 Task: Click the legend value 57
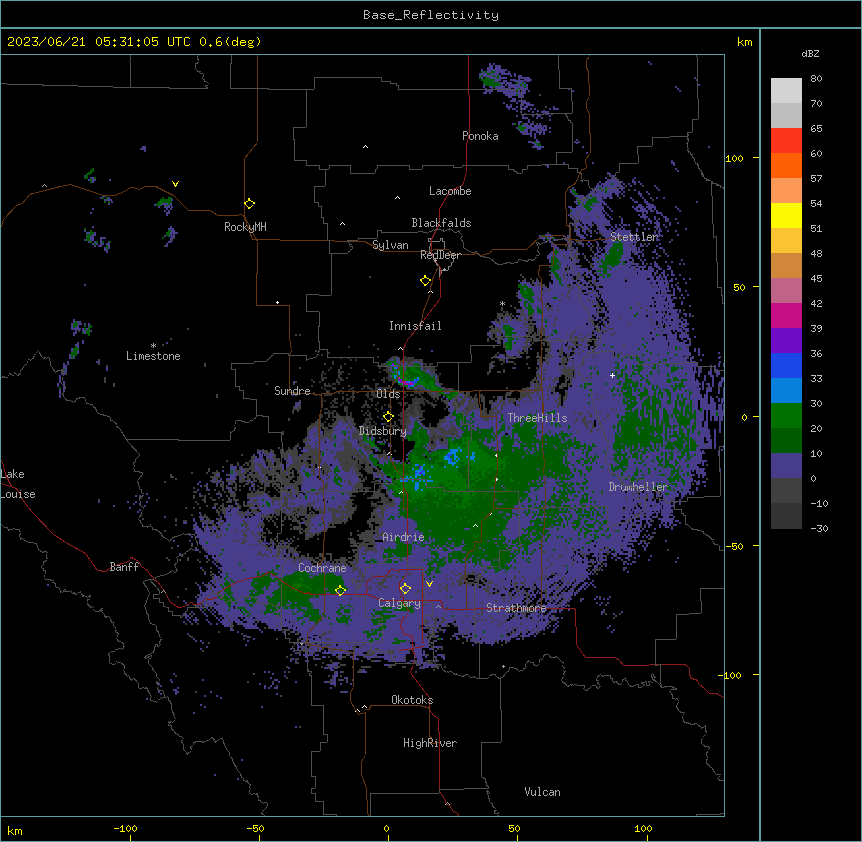[x=816, y=178]
